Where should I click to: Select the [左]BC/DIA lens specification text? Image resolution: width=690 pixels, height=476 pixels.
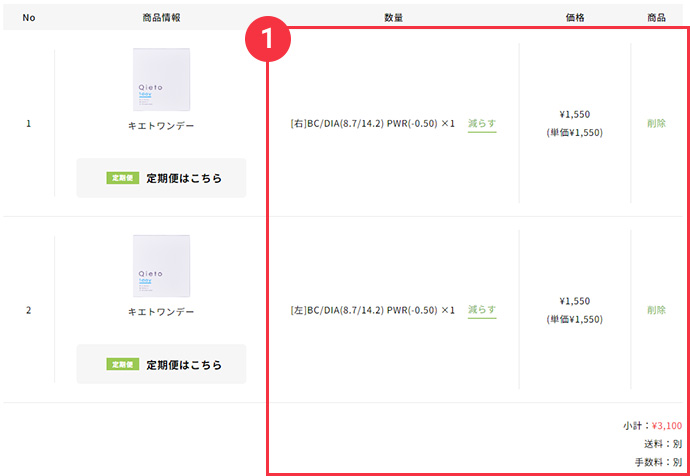click(372, 310)
